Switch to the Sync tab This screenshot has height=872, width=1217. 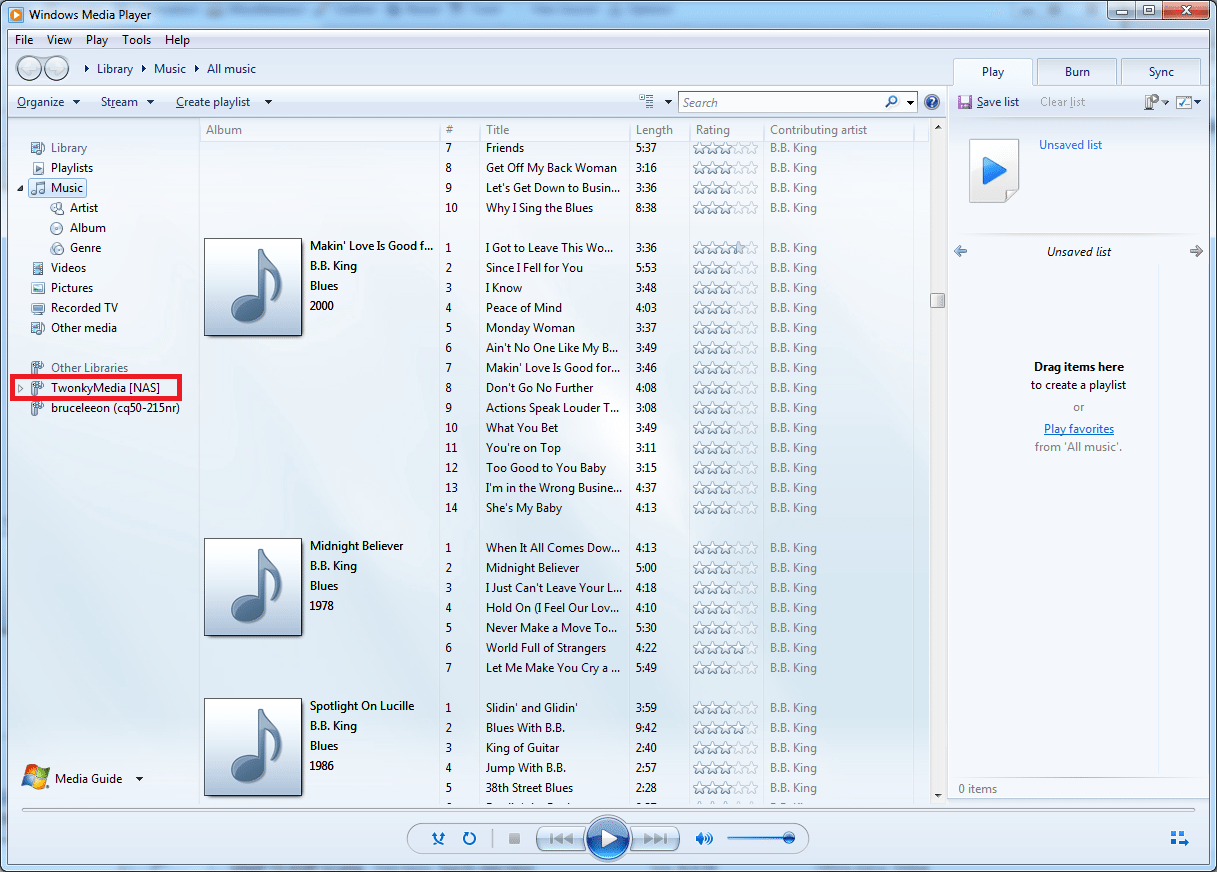tap(1161, 72)
